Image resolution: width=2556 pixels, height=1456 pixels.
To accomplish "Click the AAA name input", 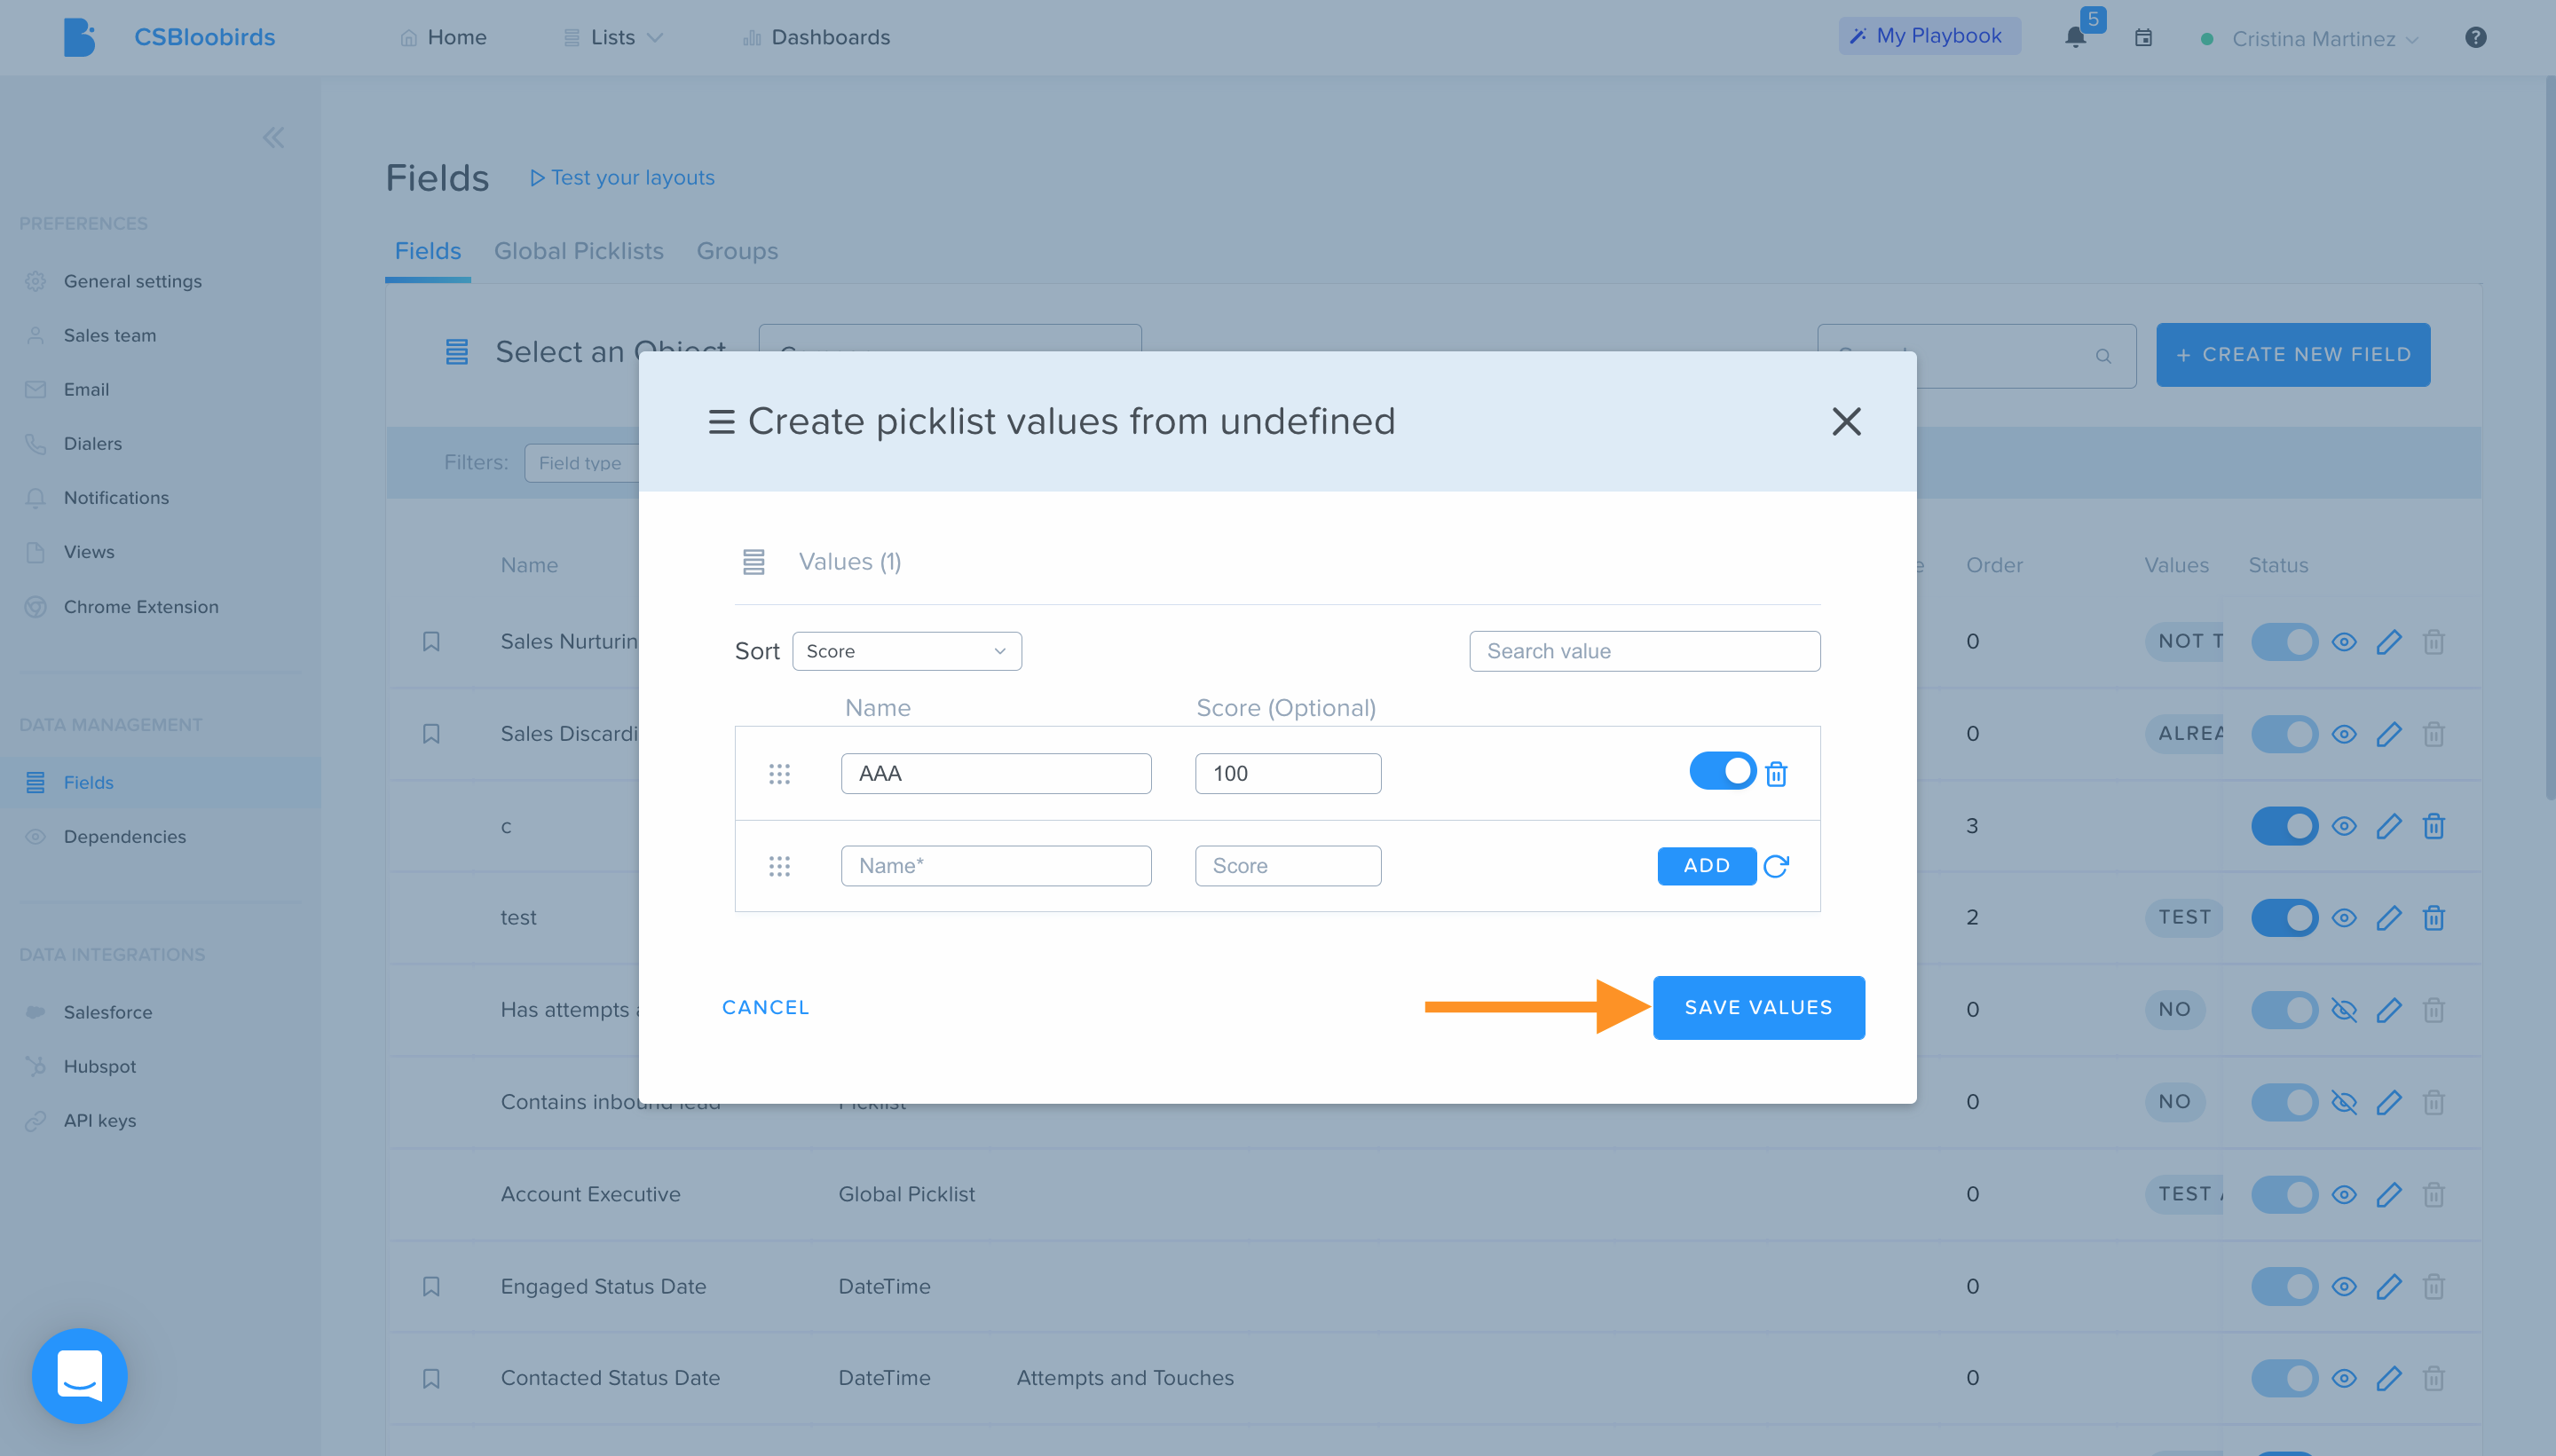I will tap(996, 773).
